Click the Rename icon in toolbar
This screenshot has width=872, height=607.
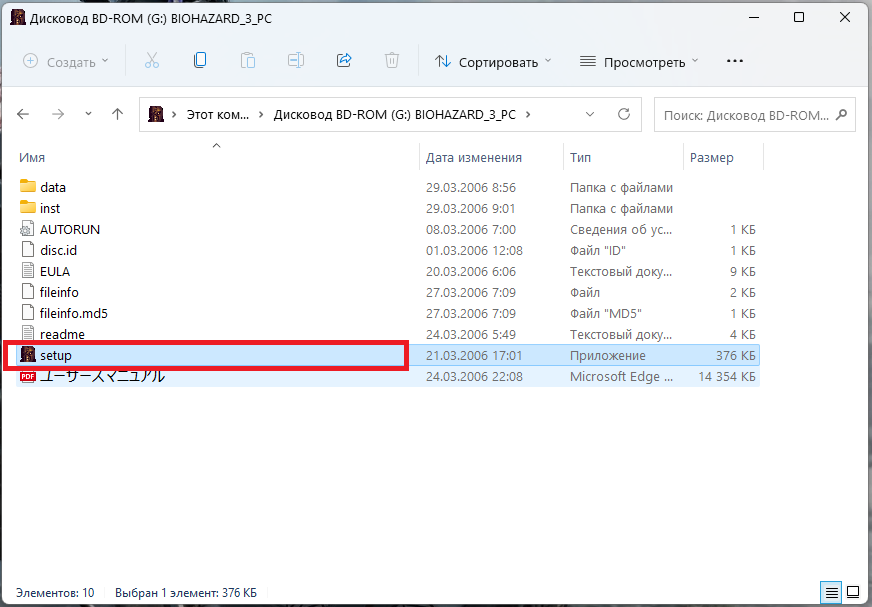pos(296,61)
